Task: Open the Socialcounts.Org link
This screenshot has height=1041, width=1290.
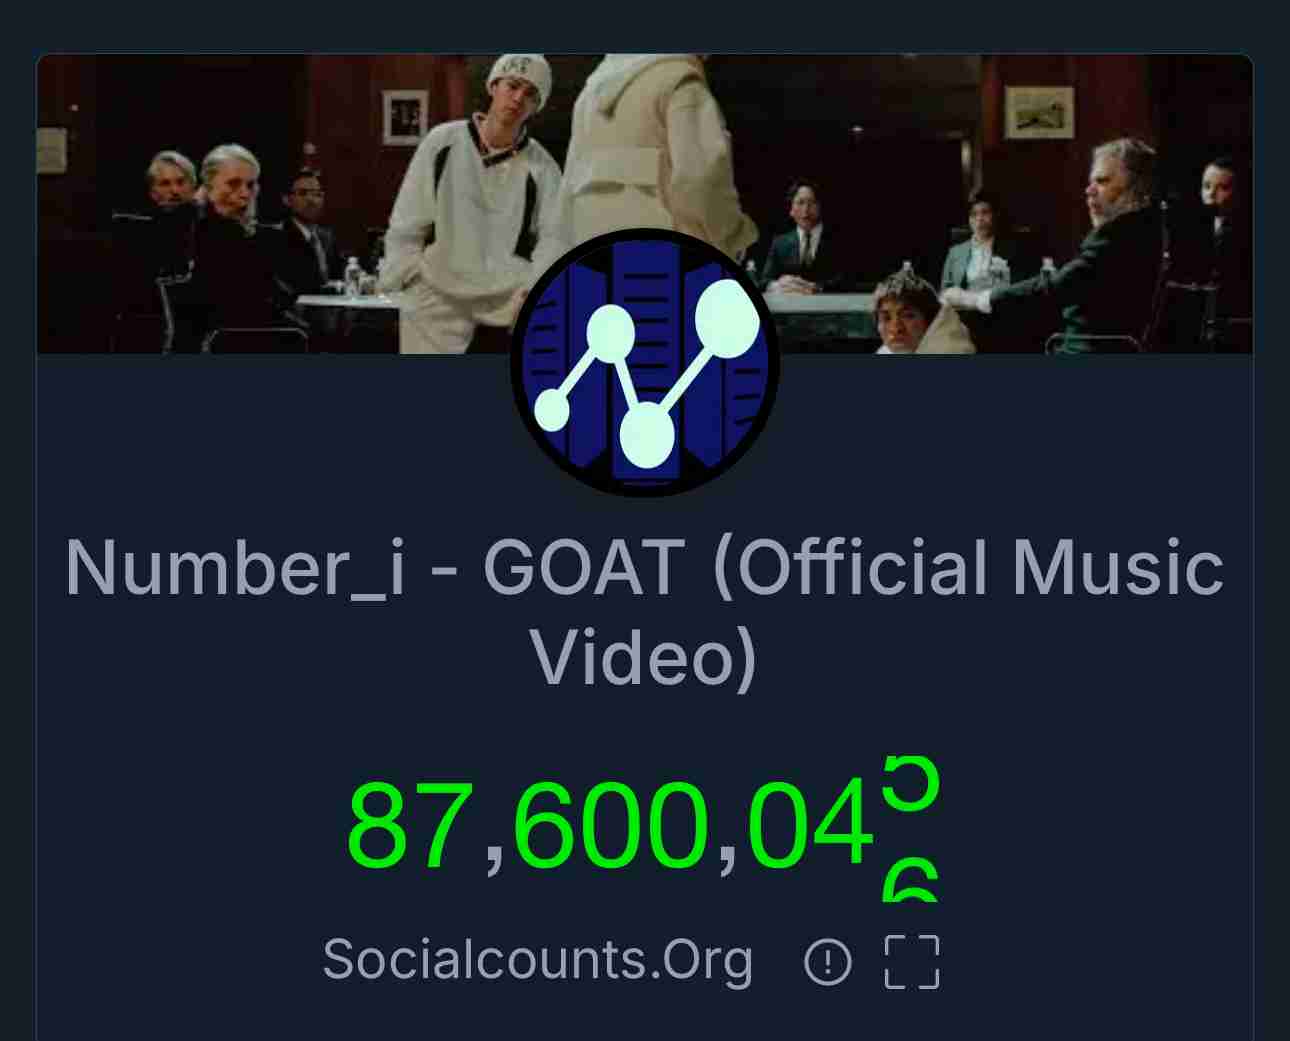Action: 537,961
